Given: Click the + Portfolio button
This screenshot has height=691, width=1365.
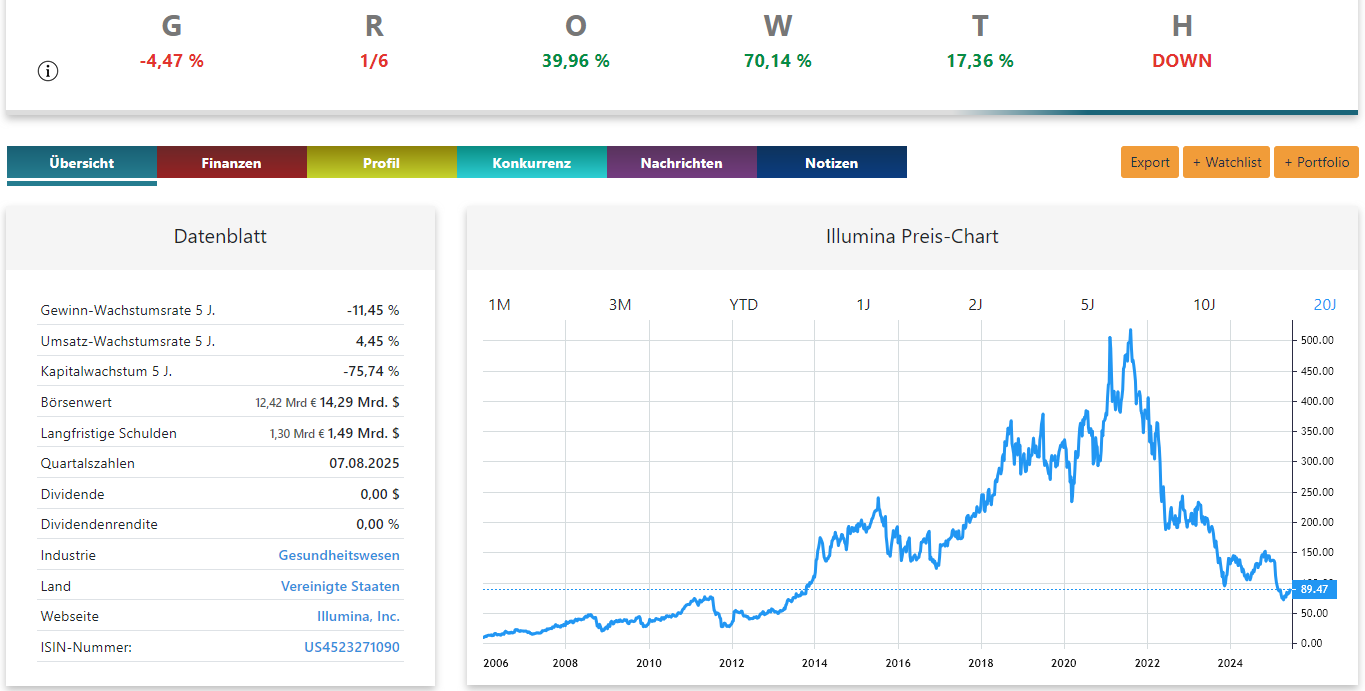Looking at the screenshot, I should click(x=1316, y=162).
